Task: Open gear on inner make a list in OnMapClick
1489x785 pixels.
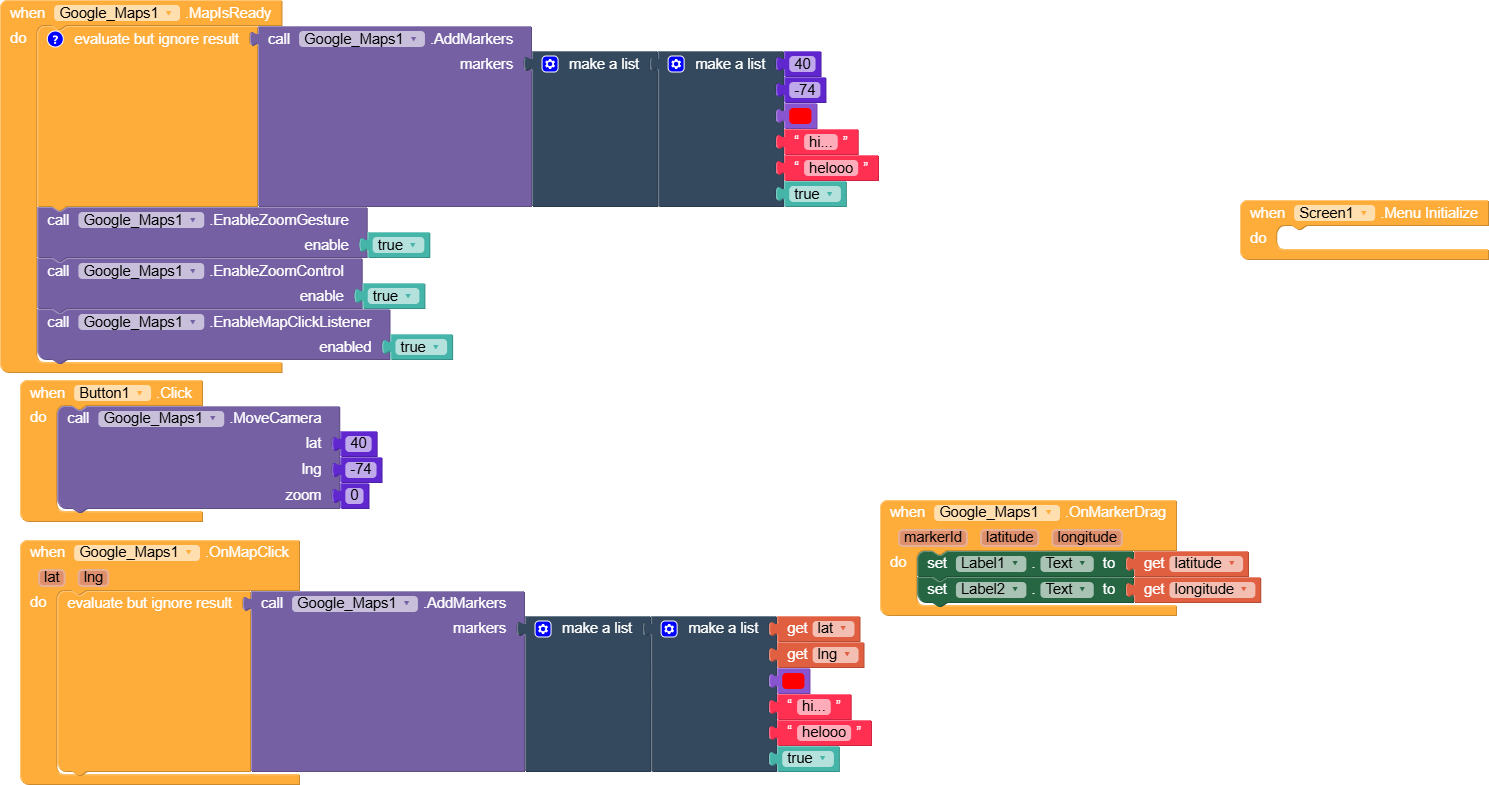Action: [x=669, y=629]
